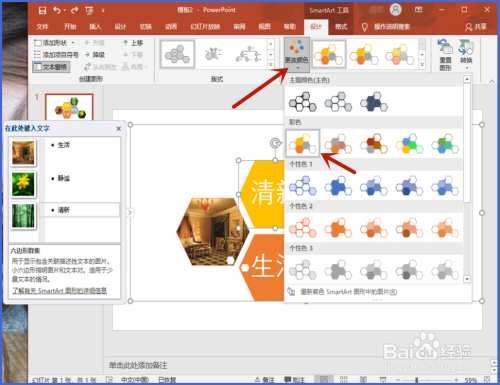The height and width of the screenshot is (385, 500).
Task: Choose first 彩色 colorful accent colors option
Action: (303, 143)
